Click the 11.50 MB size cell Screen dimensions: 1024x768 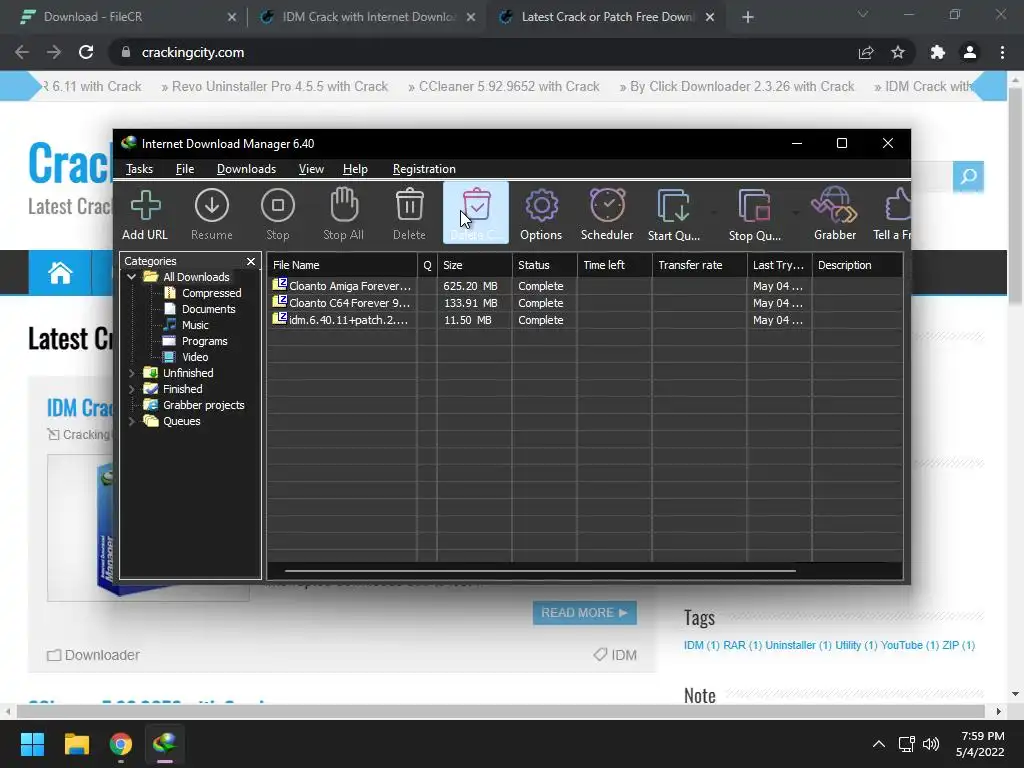click(x=468, y=320)
